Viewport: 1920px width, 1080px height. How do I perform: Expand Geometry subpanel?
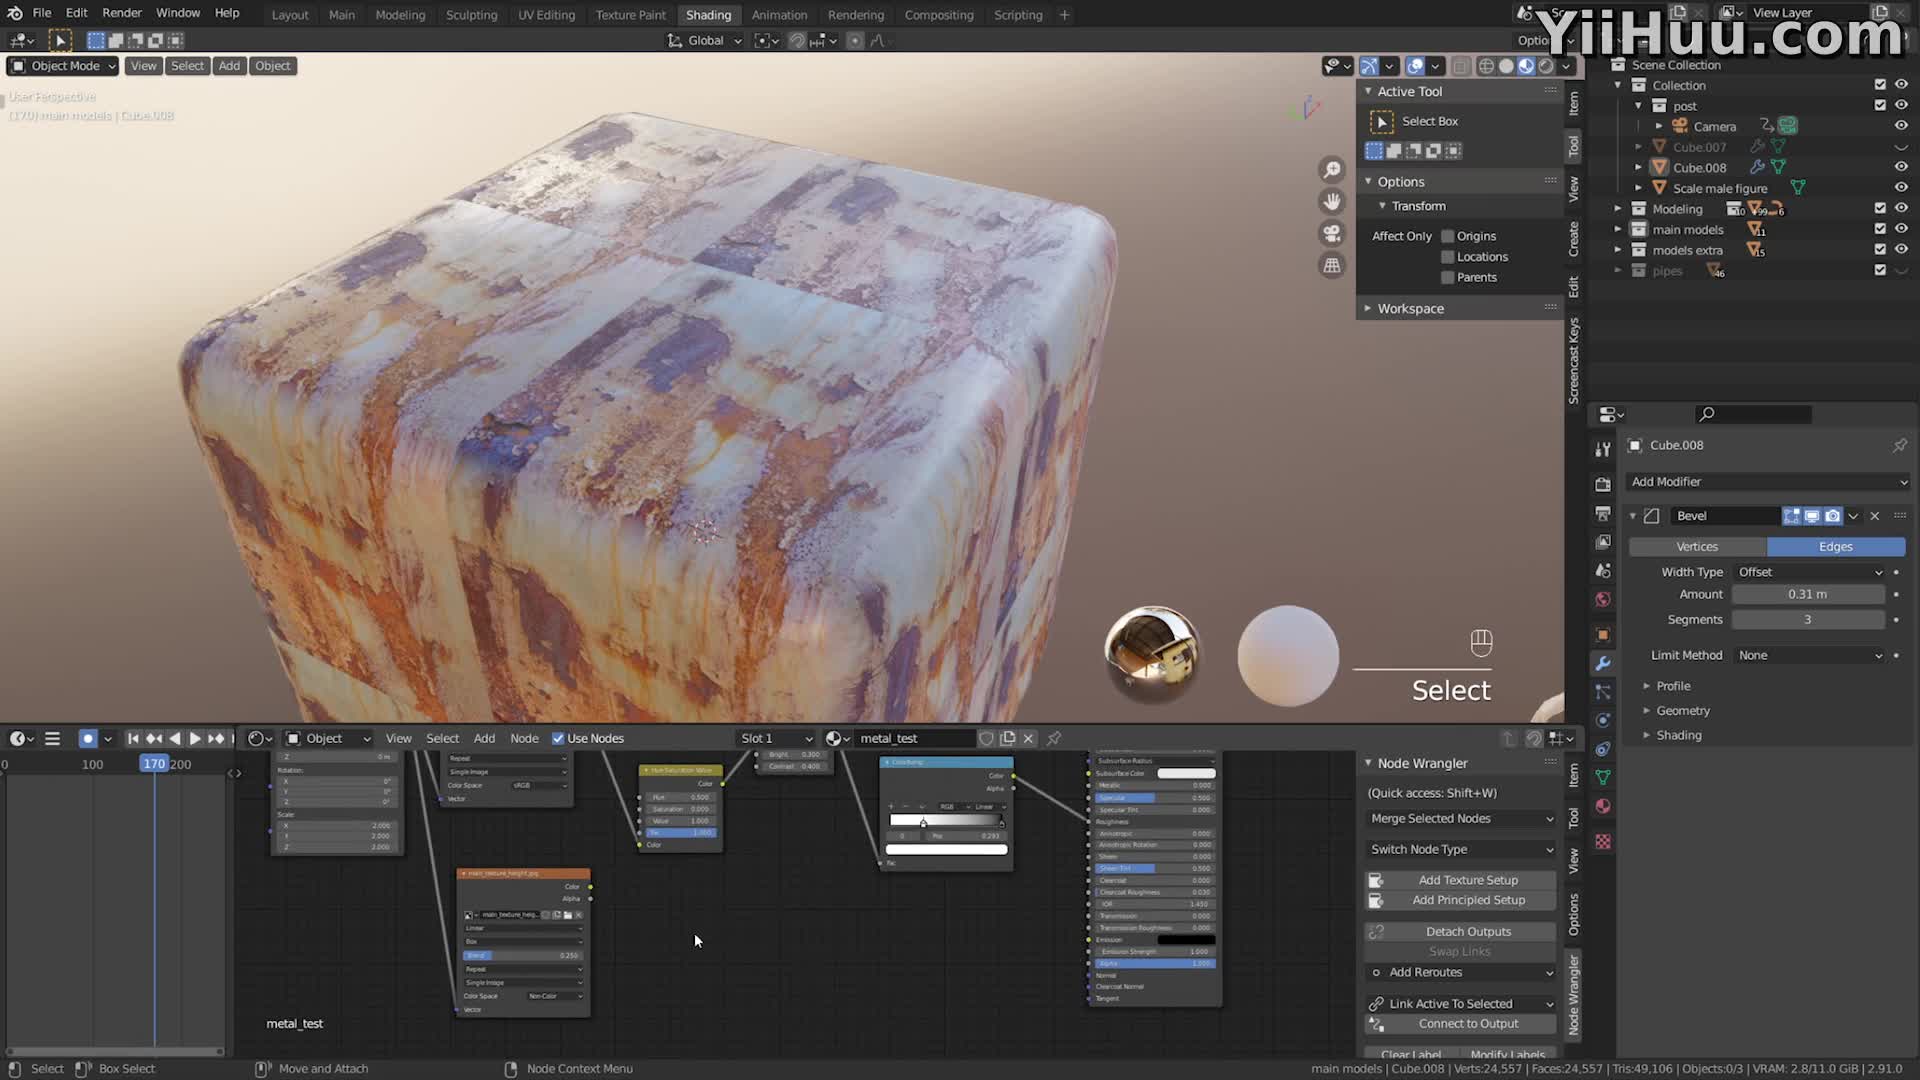(1683, 711)
